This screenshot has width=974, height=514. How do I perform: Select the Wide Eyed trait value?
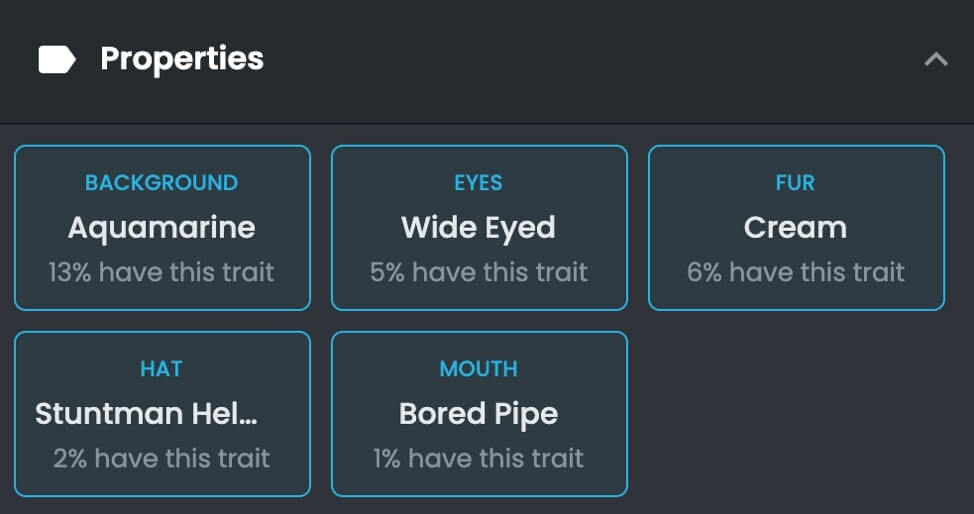click(478, 228)
